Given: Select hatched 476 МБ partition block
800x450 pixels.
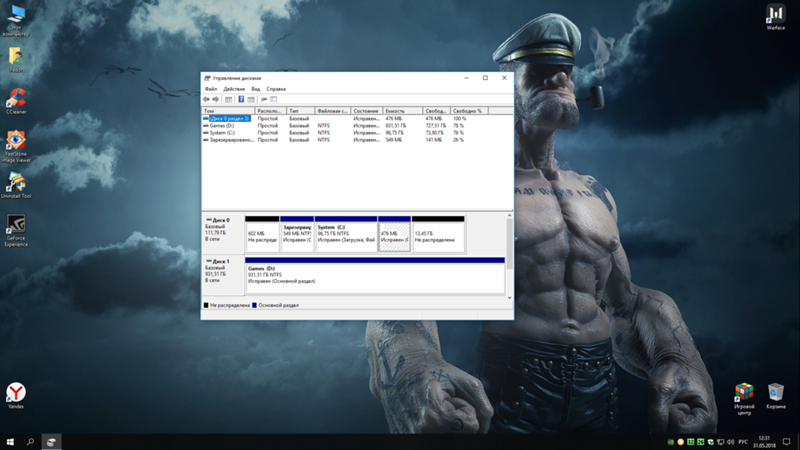Looking at the screenshot, I should pos(394,234).
